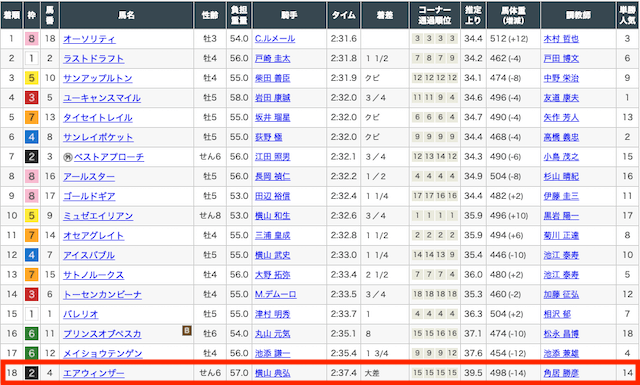The image size is (640, 385).
Task: Click horse name ミュゼエイリアン
Action: coord(98,216)
